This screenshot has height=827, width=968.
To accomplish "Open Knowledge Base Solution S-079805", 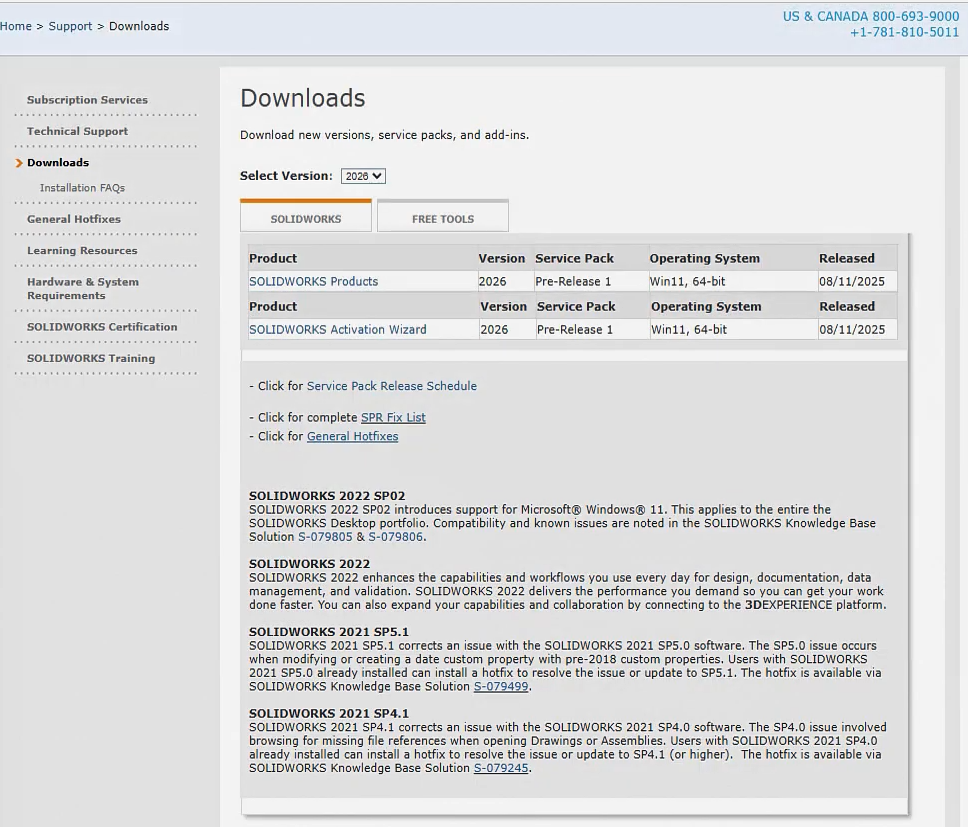I will 325,537.
